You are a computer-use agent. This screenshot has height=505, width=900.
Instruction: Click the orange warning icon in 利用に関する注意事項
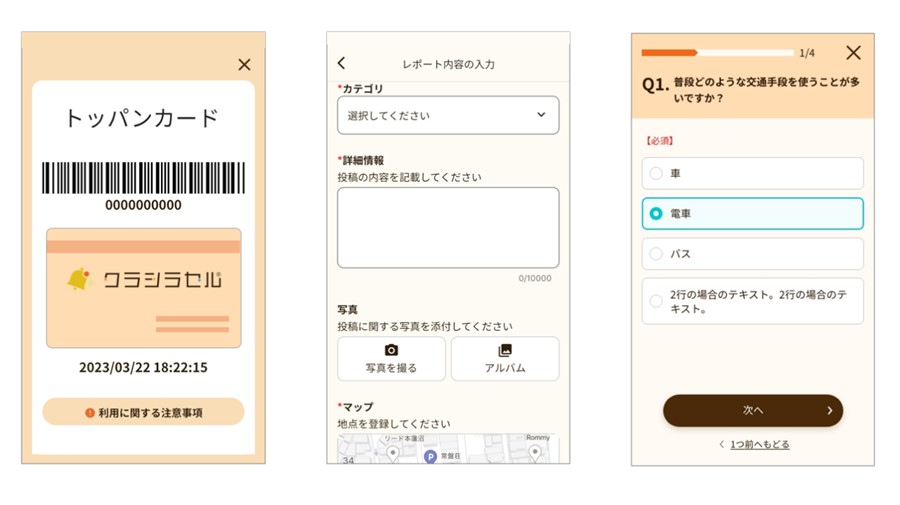click(x=90, y=413)
